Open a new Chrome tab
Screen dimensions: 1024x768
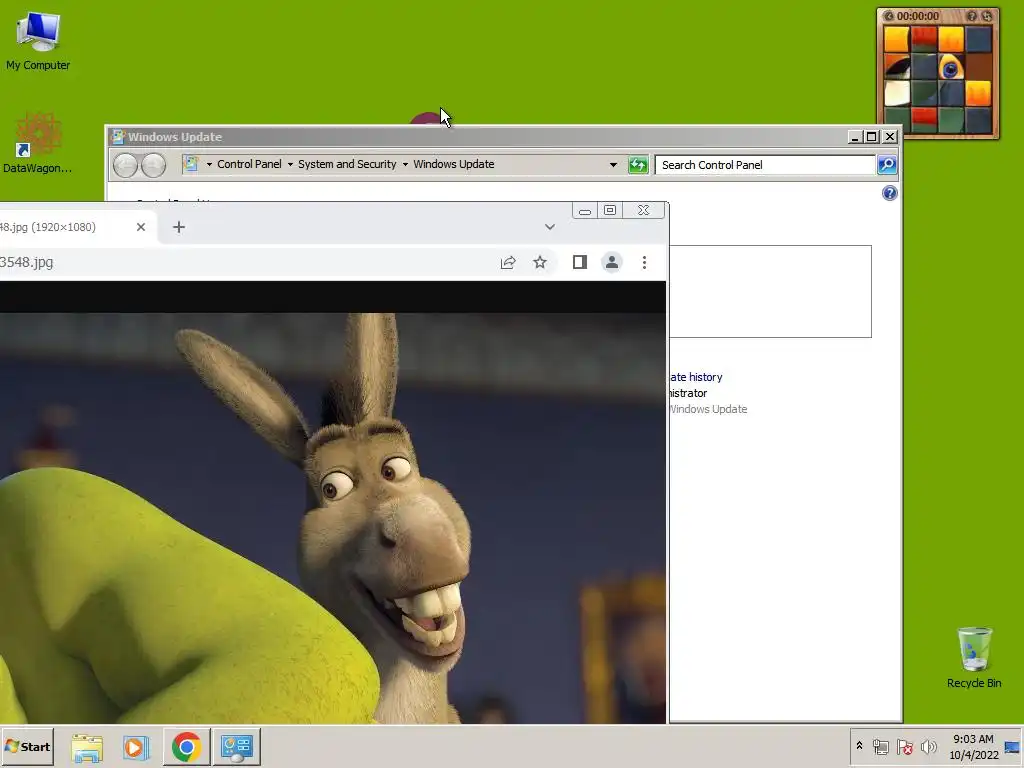click(x=179, y=227)
